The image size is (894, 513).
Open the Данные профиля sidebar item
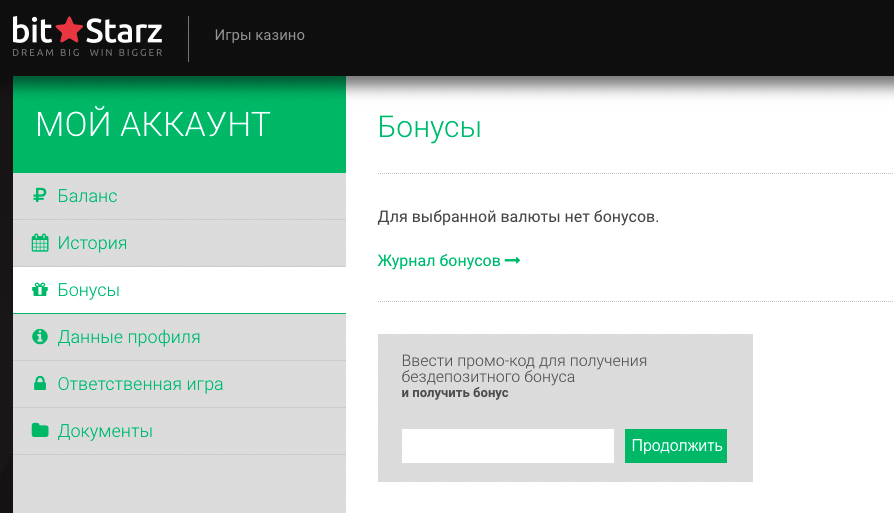(129, 337)
